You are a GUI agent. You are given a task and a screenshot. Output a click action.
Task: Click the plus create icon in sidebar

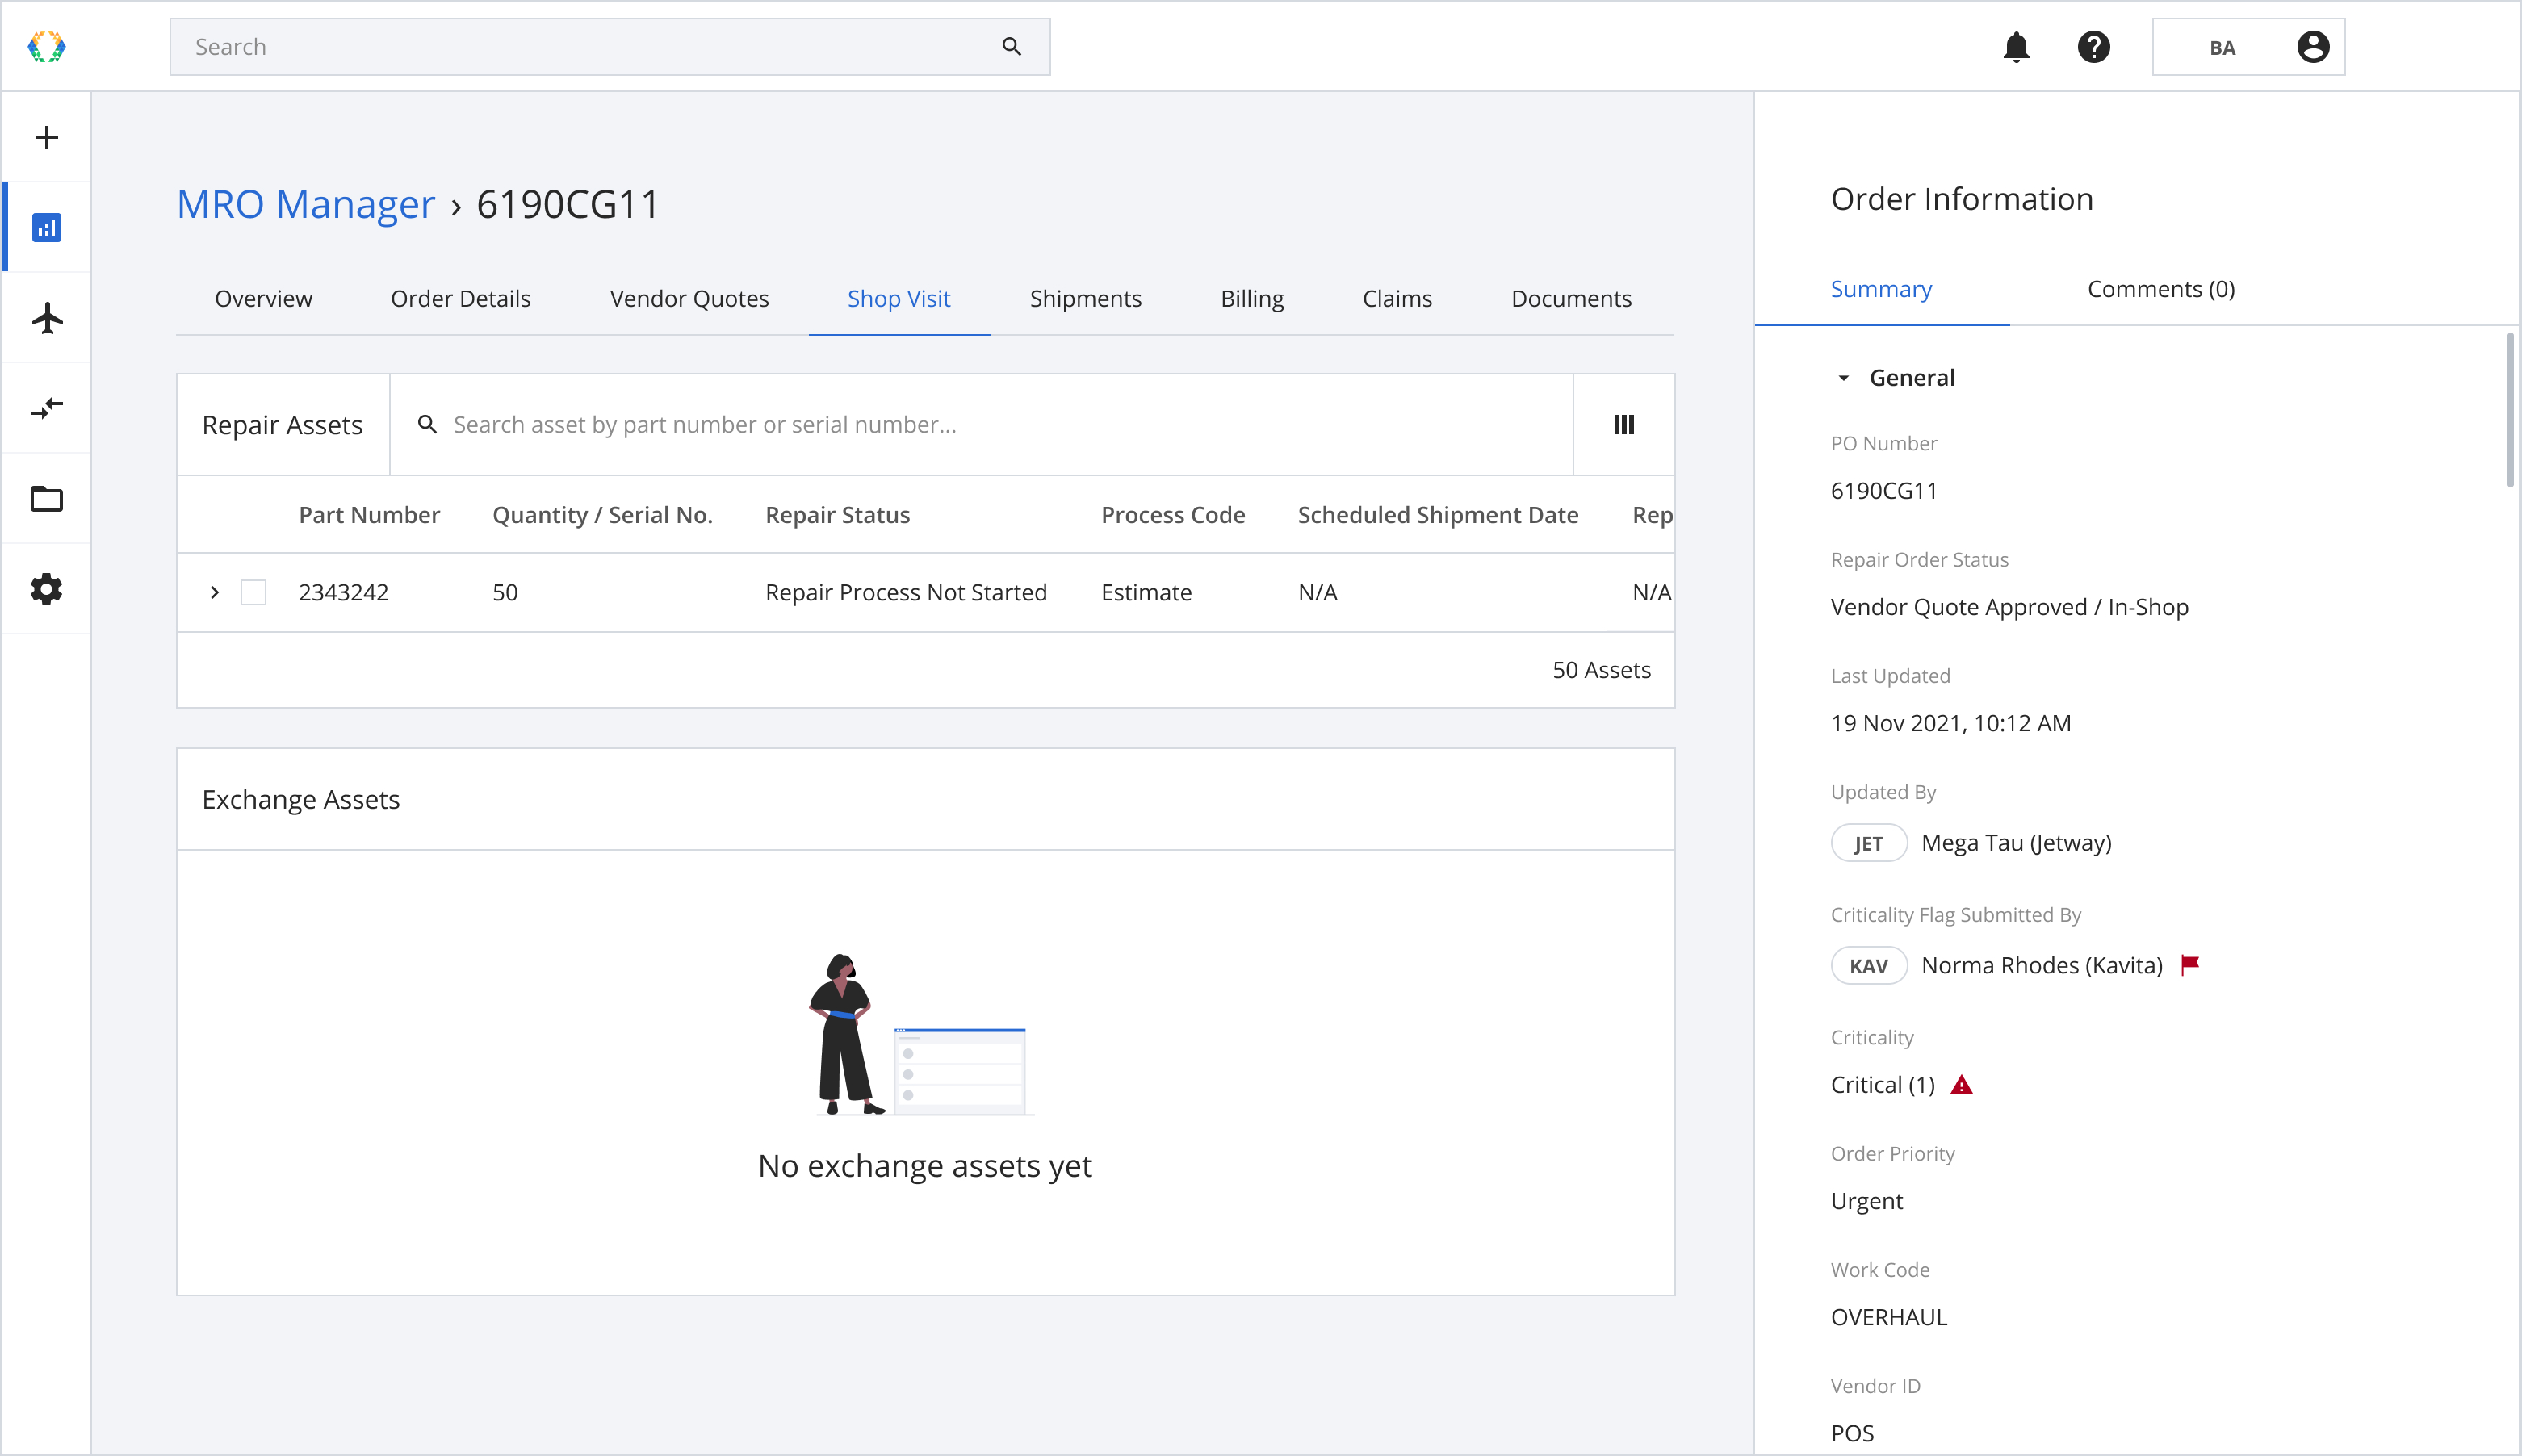click(x=46, y=137)
